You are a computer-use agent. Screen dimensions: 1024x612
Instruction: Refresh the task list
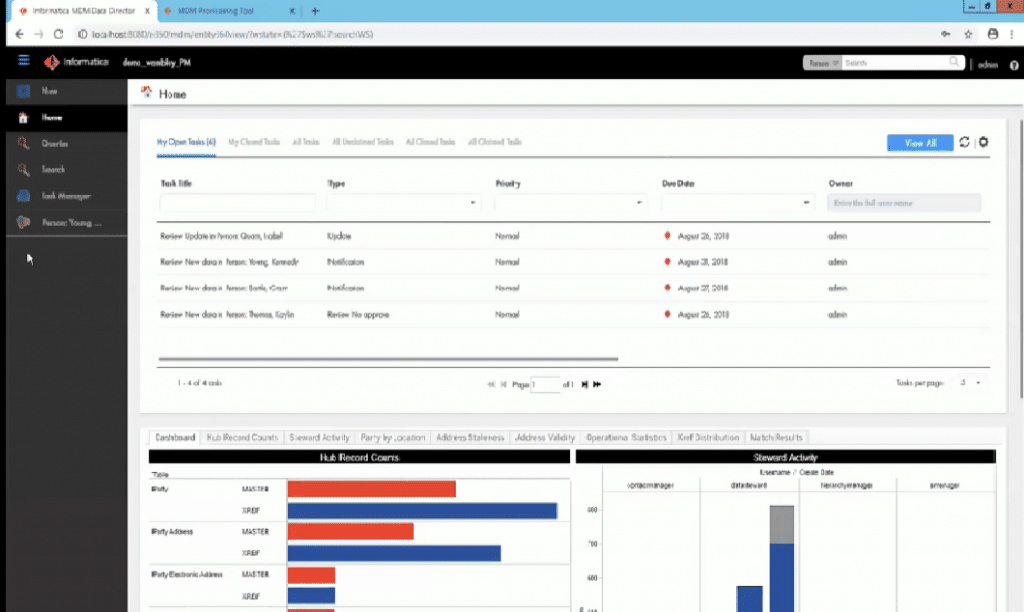point(963,142)
